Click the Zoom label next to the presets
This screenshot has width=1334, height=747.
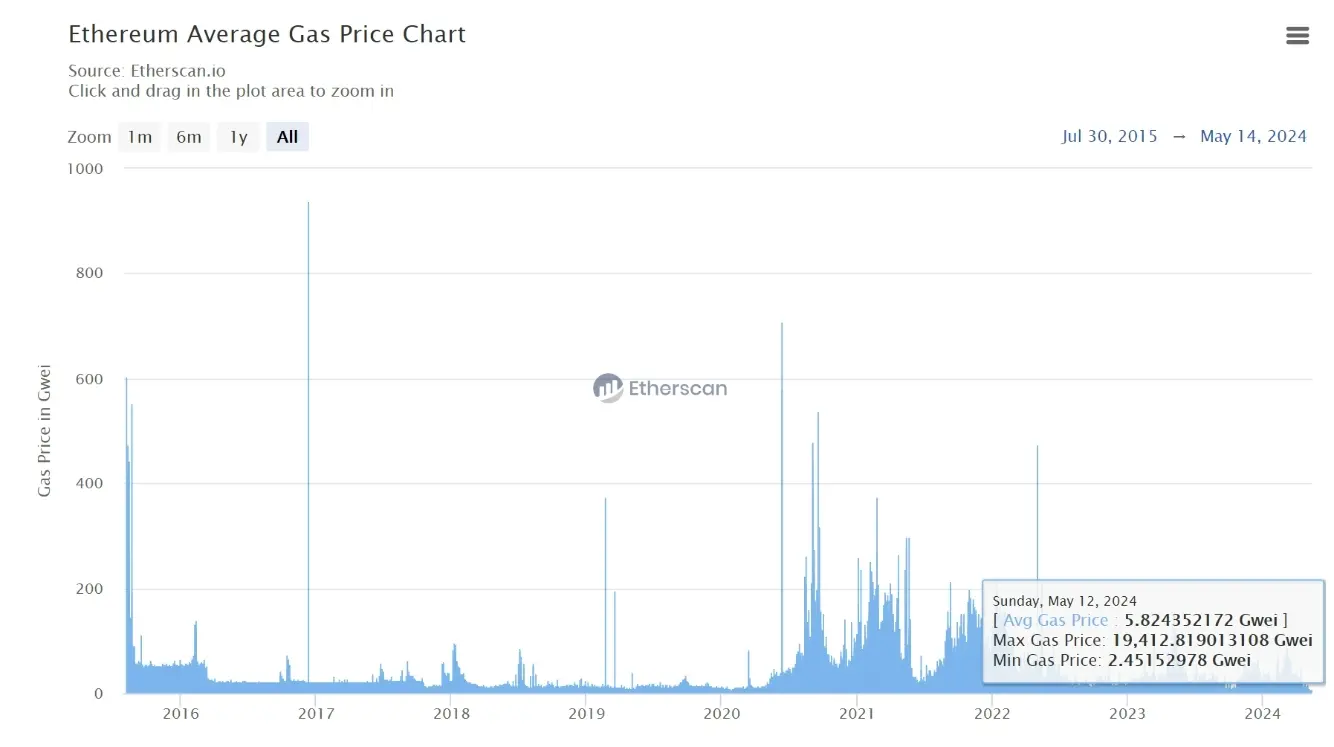(x=89, y=136)
